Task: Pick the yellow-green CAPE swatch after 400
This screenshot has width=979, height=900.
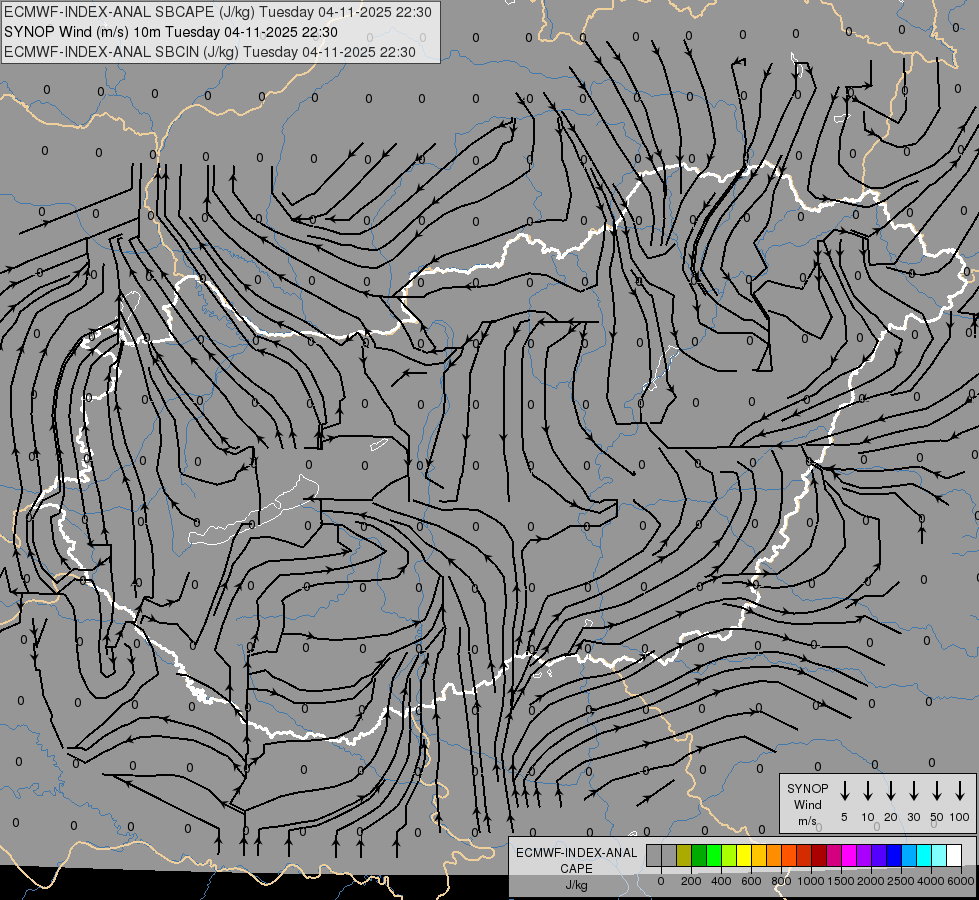Action: [x=729, y=856]
